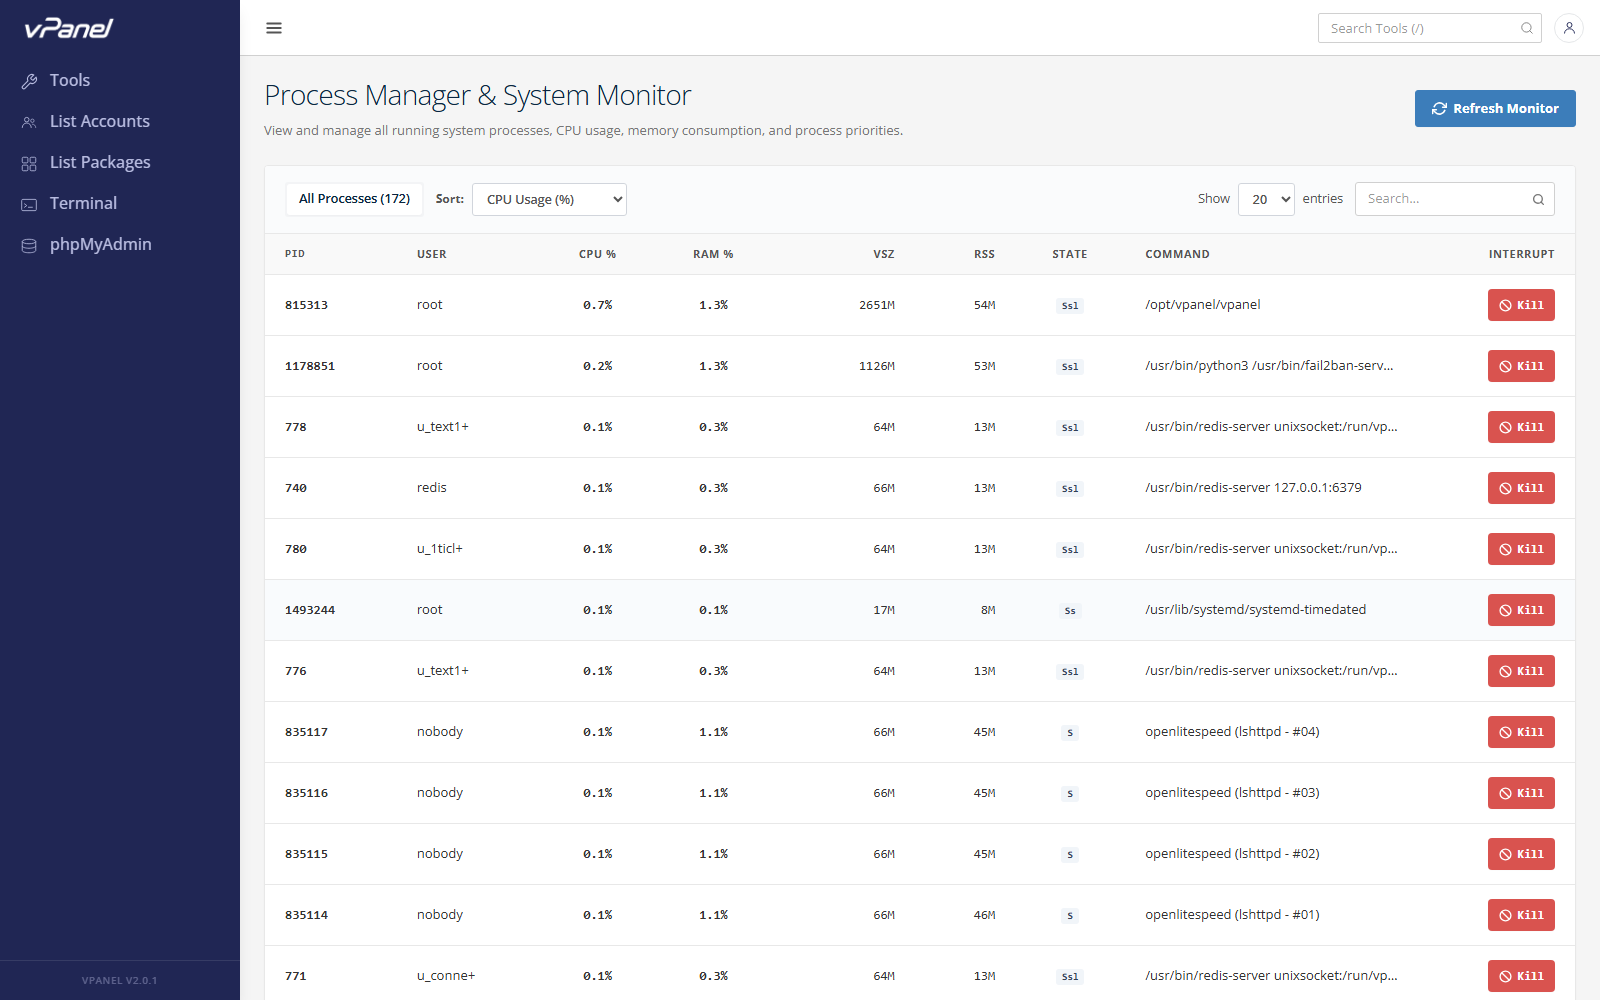Kill process 778 redis-server
The width and height of the screenshot is (1600, 1000).
click(x=1521, y=427)
